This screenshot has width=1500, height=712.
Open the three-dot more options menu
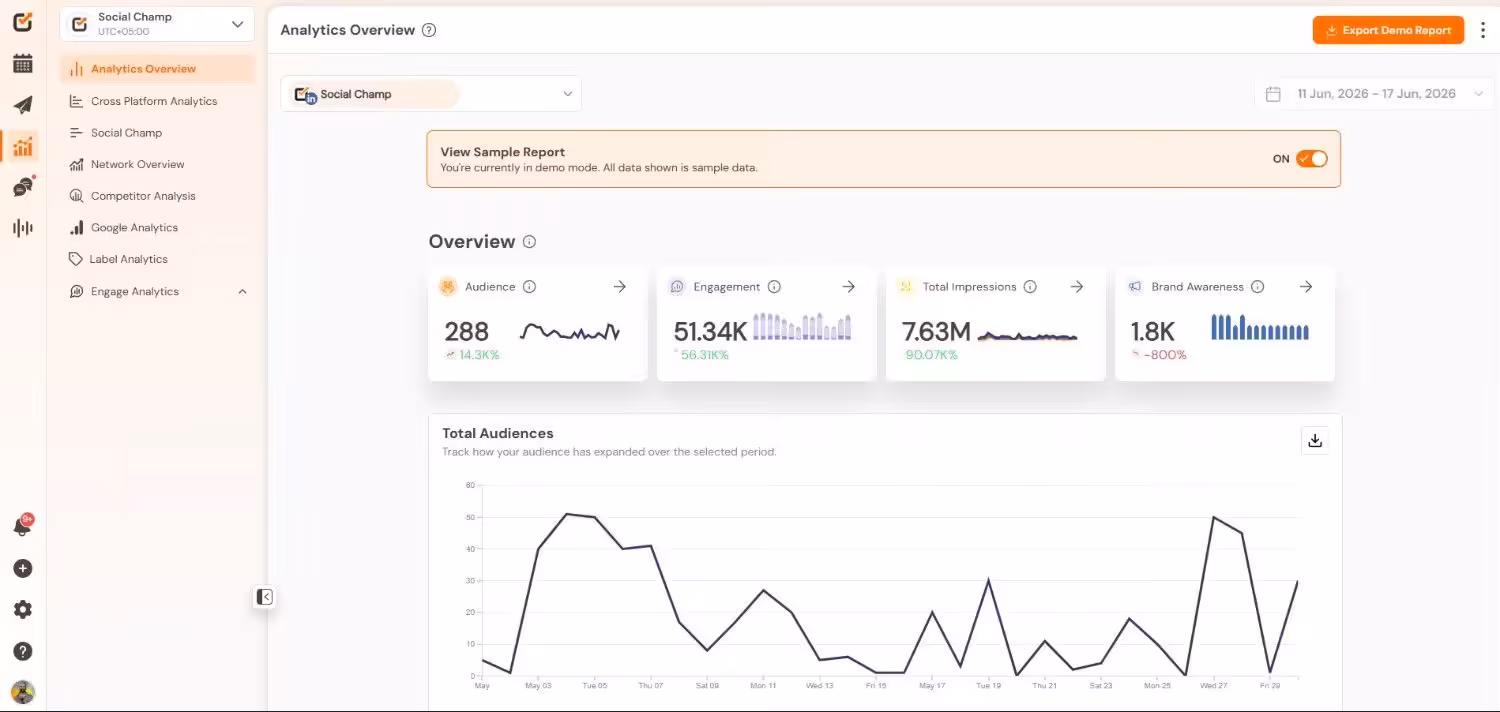point(1483,30)
